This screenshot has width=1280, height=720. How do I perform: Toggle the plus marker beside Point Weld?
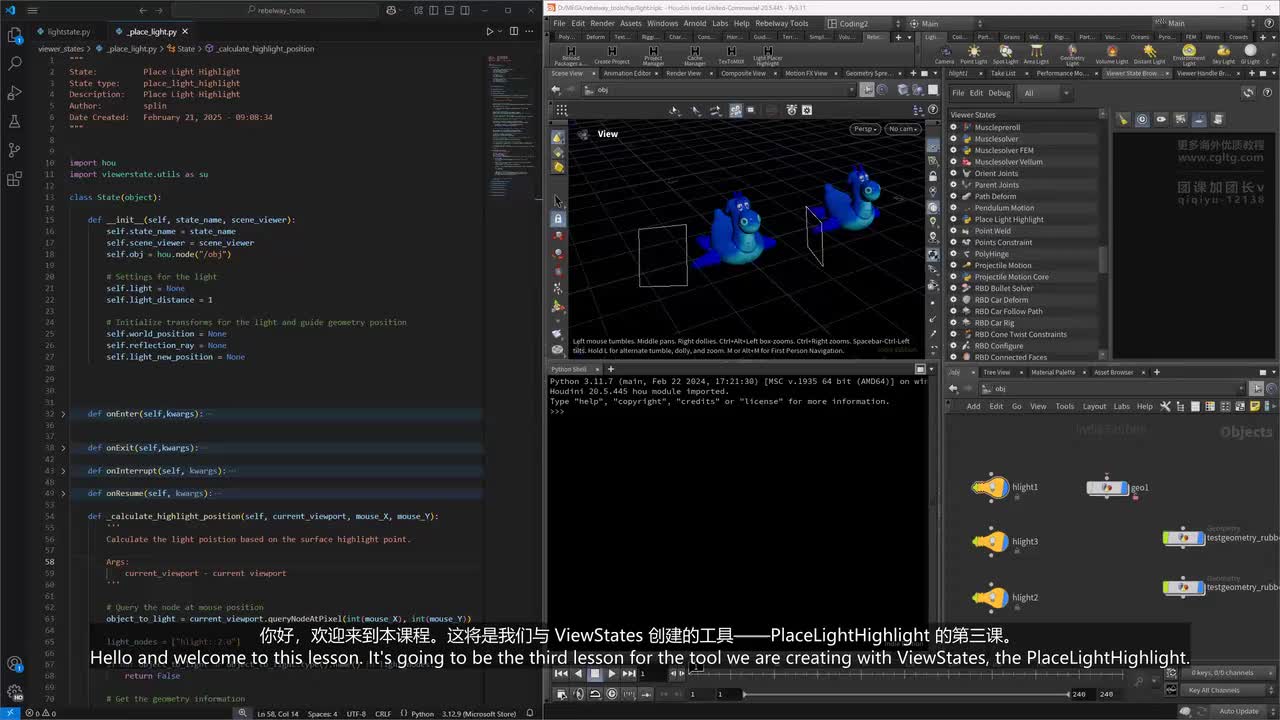click(x=953, y=231)
